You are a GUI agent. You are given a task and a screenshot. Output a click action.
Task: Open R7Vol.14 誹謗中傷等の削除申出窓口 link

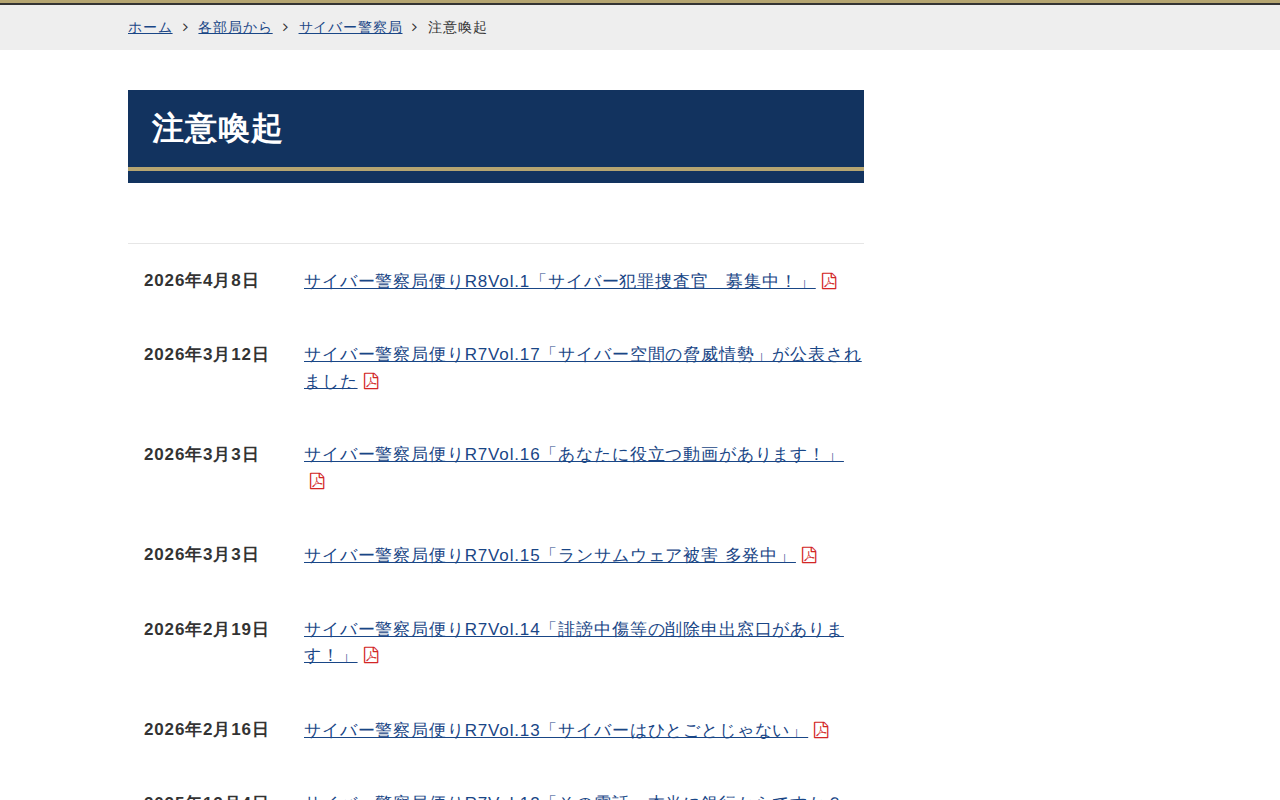[573, 642]
